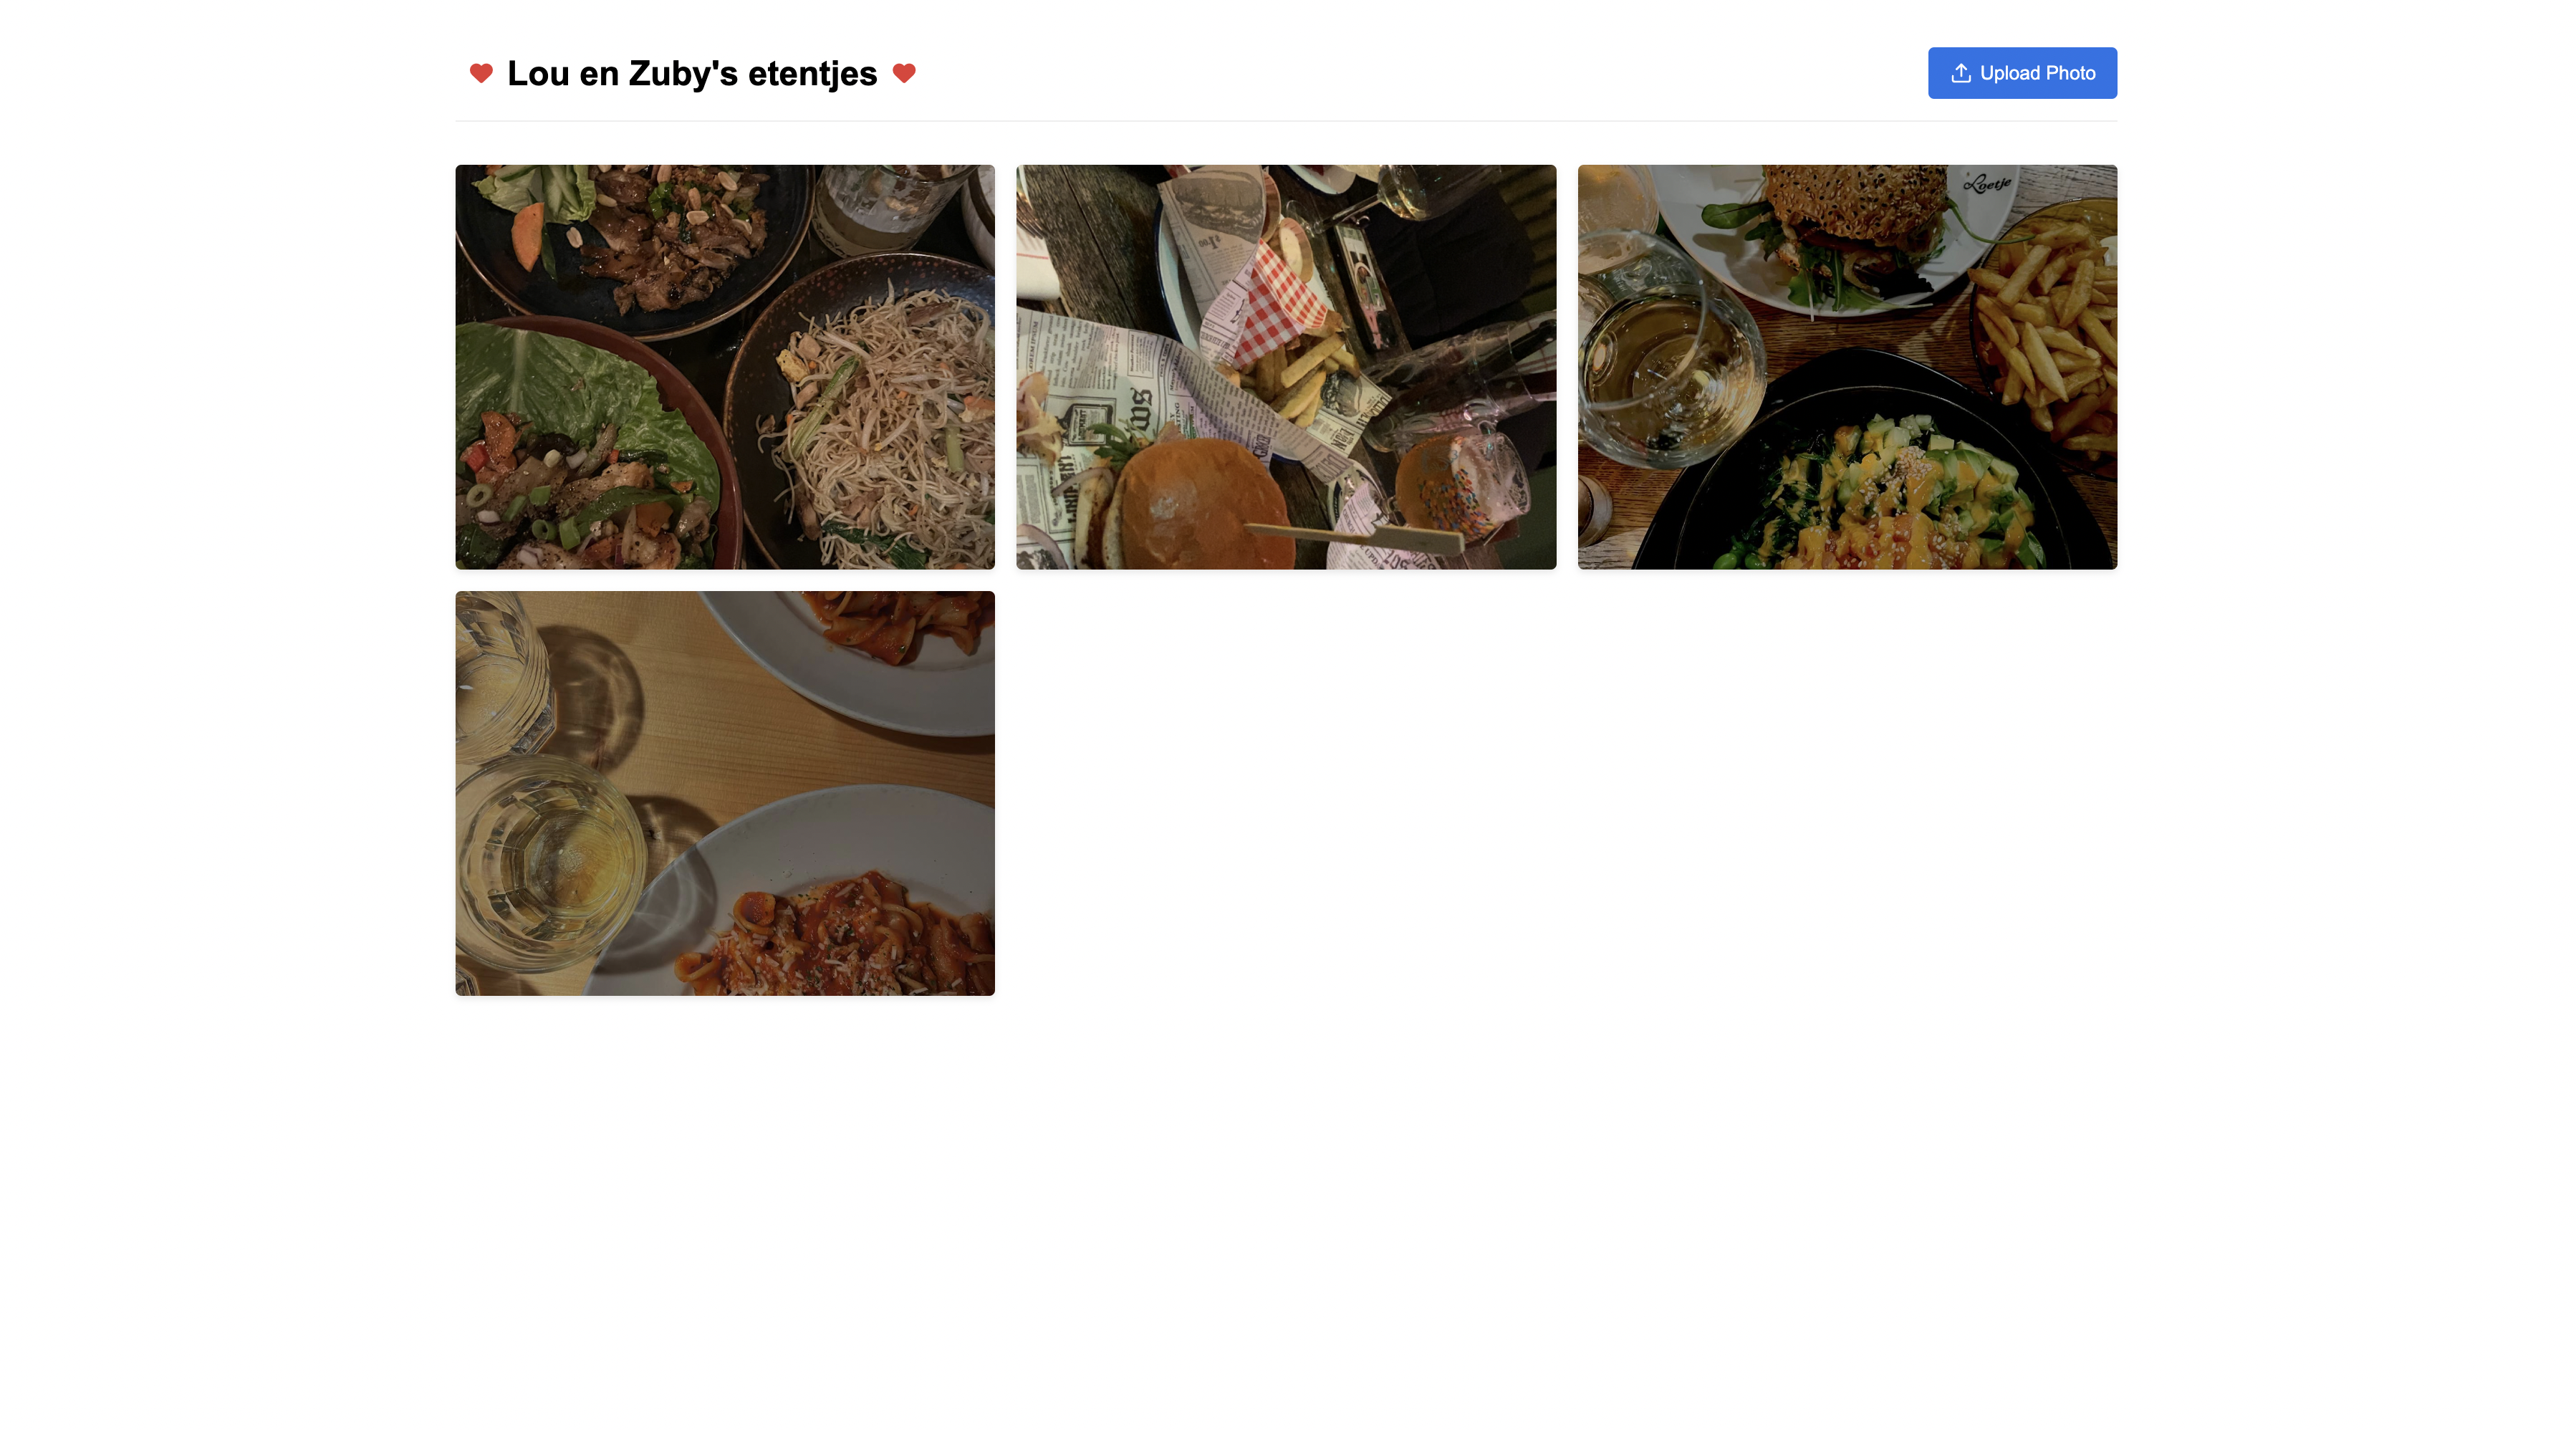2576x1430 pixels.
Task: Click the Loetje logo on the plate
Action: (1987, 184)
